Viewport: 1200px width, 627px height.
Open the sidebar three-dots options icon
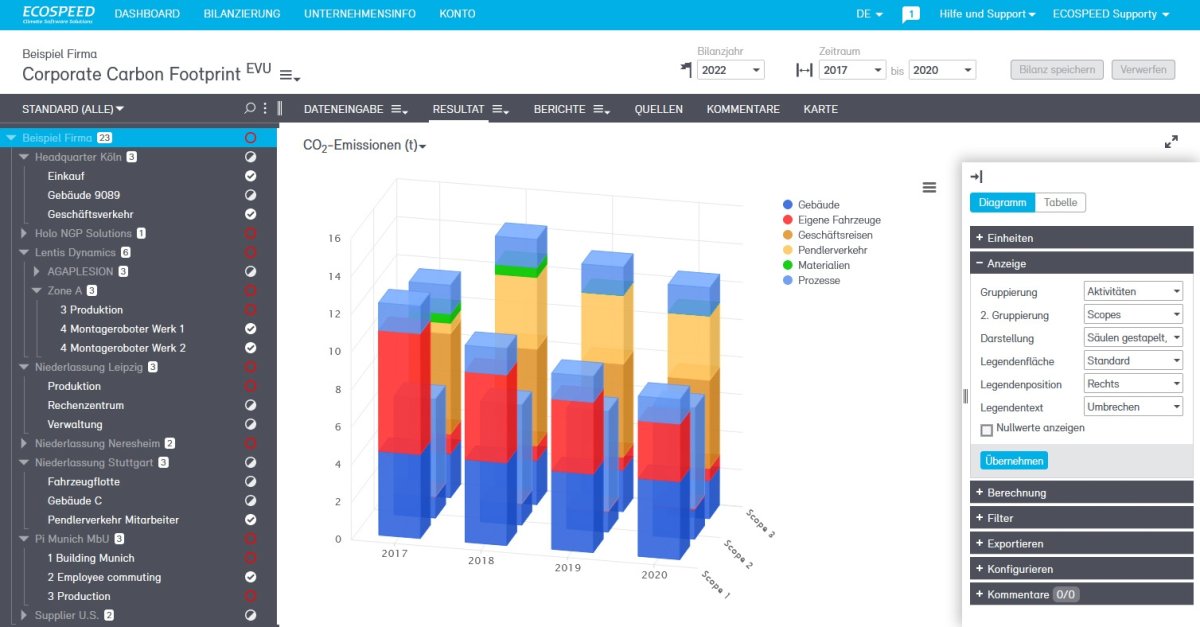click(265, 108)
